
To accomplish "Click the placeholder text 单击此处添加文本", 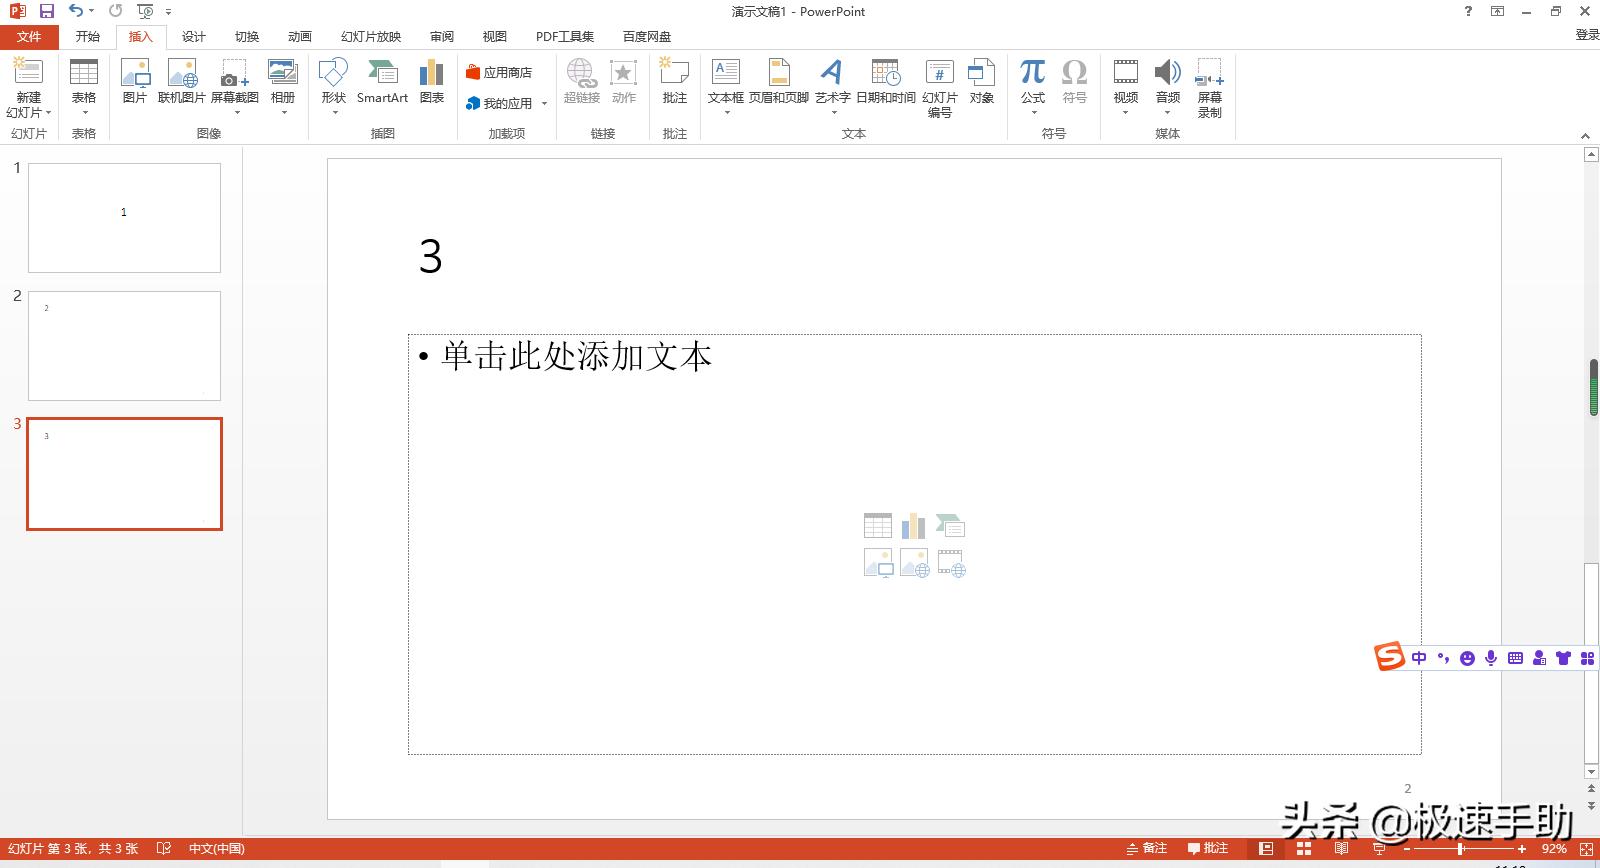I will pos(576,357).
